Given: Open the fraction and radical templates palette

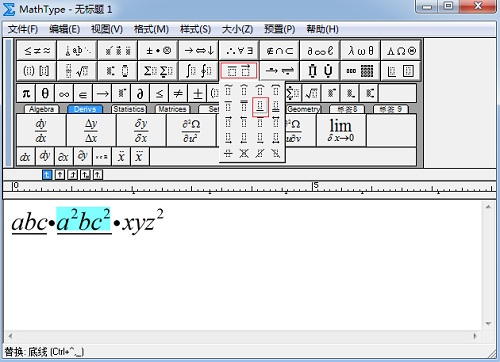Looking at the screenshot, I should pyautogui.click(x=77, y=71).
